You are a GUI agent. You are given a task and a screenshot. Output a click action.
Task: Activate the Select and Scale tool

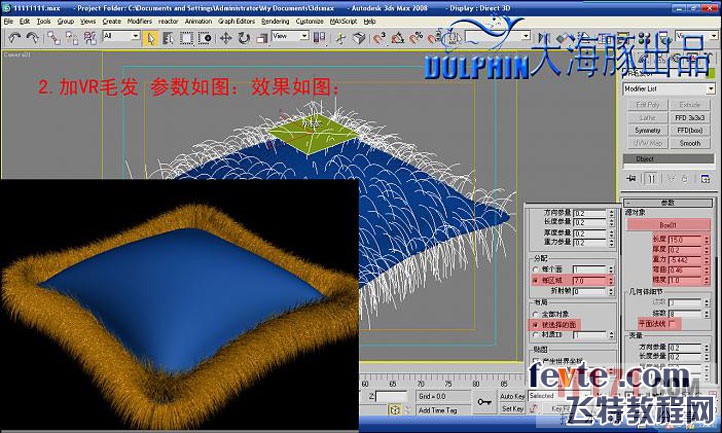pyautogui.click(x=262, y=38)
